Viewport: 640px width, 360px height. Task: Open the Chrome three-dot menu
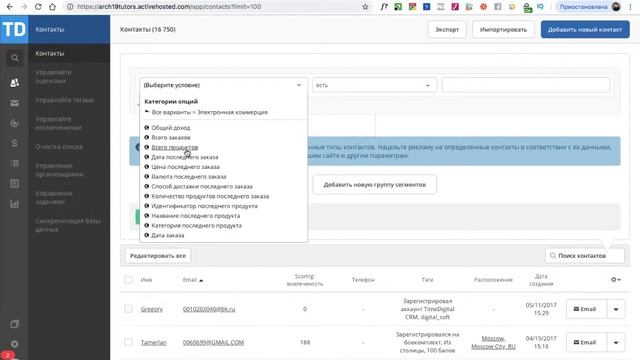[631, 7]
